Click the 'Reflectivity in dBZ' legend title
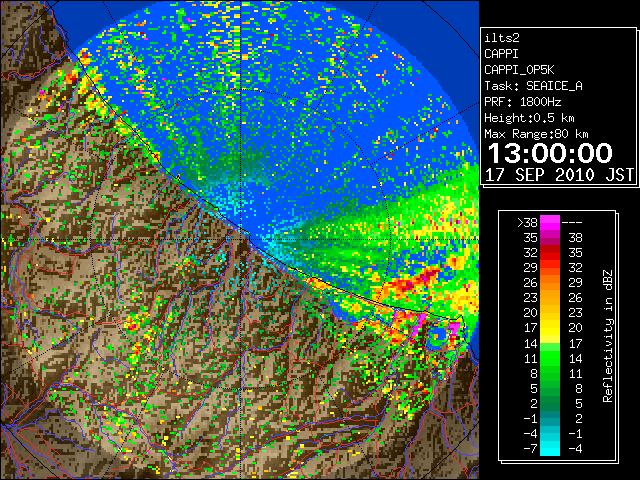Viewport: 640px width, 480px height. coord(607,336)
